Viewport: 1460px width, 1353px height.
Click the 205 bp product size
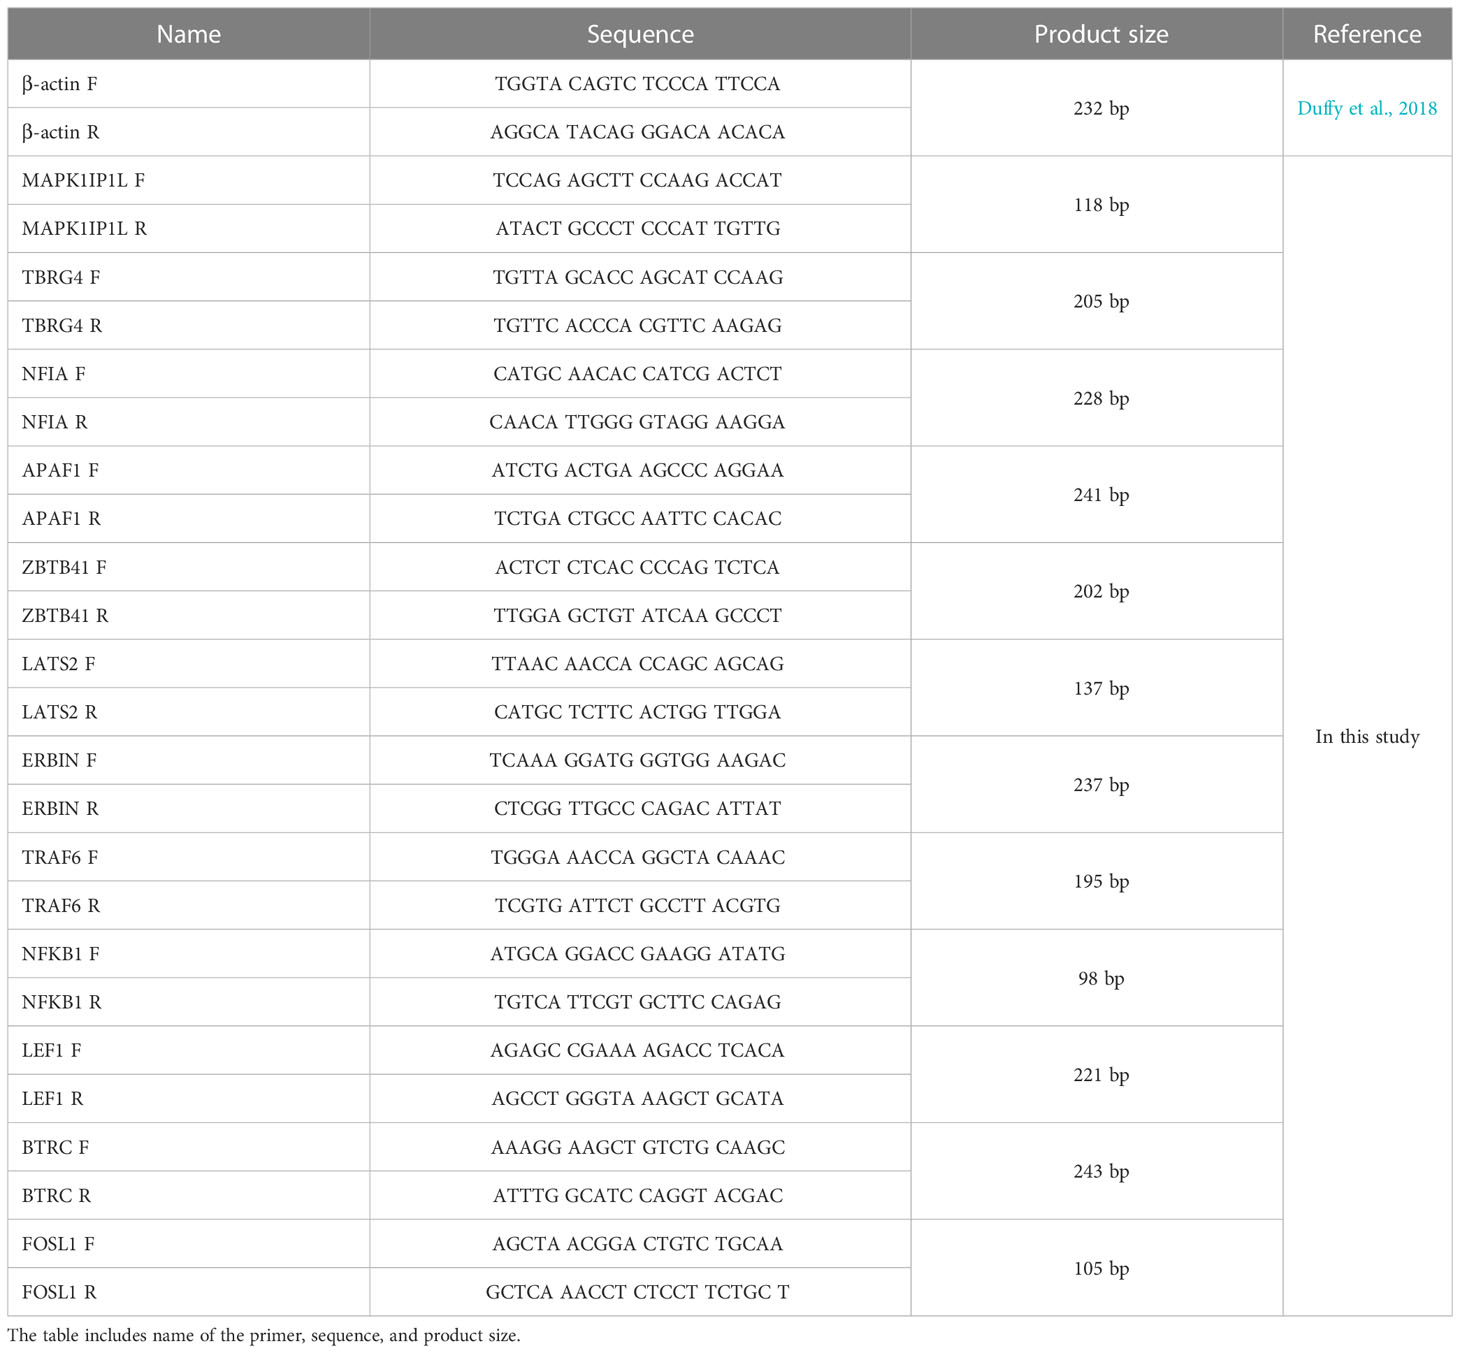point(1101,301)
